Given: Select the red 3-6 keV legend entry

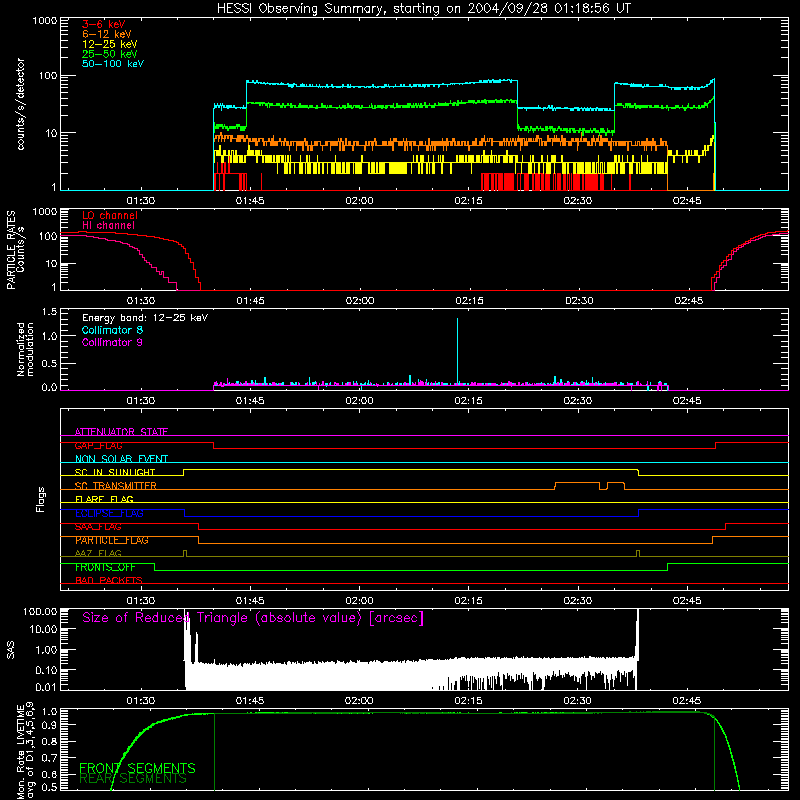Looking at the screenshot, I should (x=104, y=24).
